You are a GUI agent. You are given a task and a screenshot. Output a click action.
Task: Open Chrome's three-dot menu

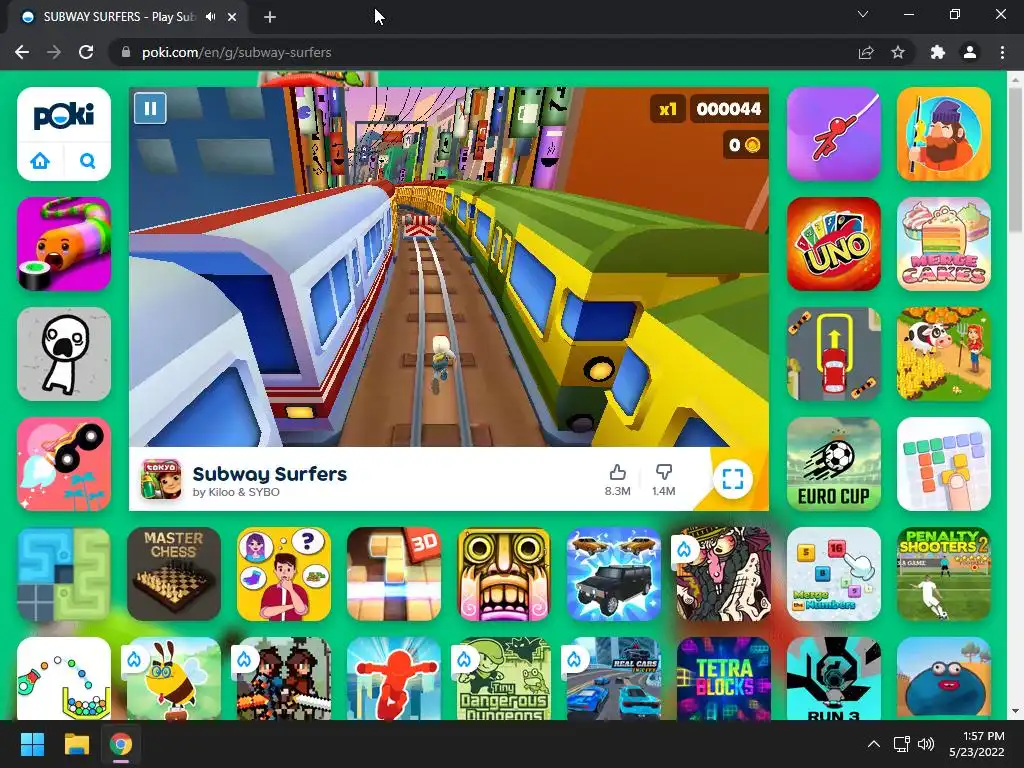tap(1002, 52)
